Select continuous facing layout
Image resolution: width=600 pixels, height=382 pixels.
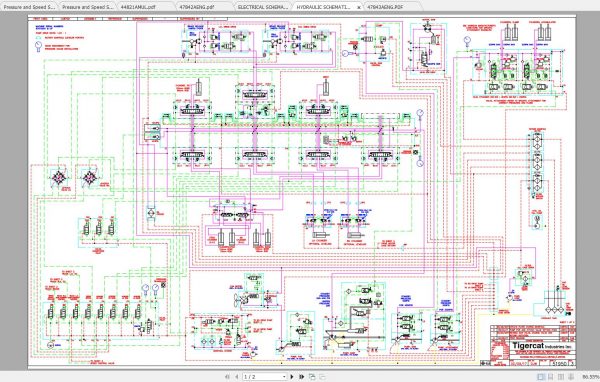570,377
